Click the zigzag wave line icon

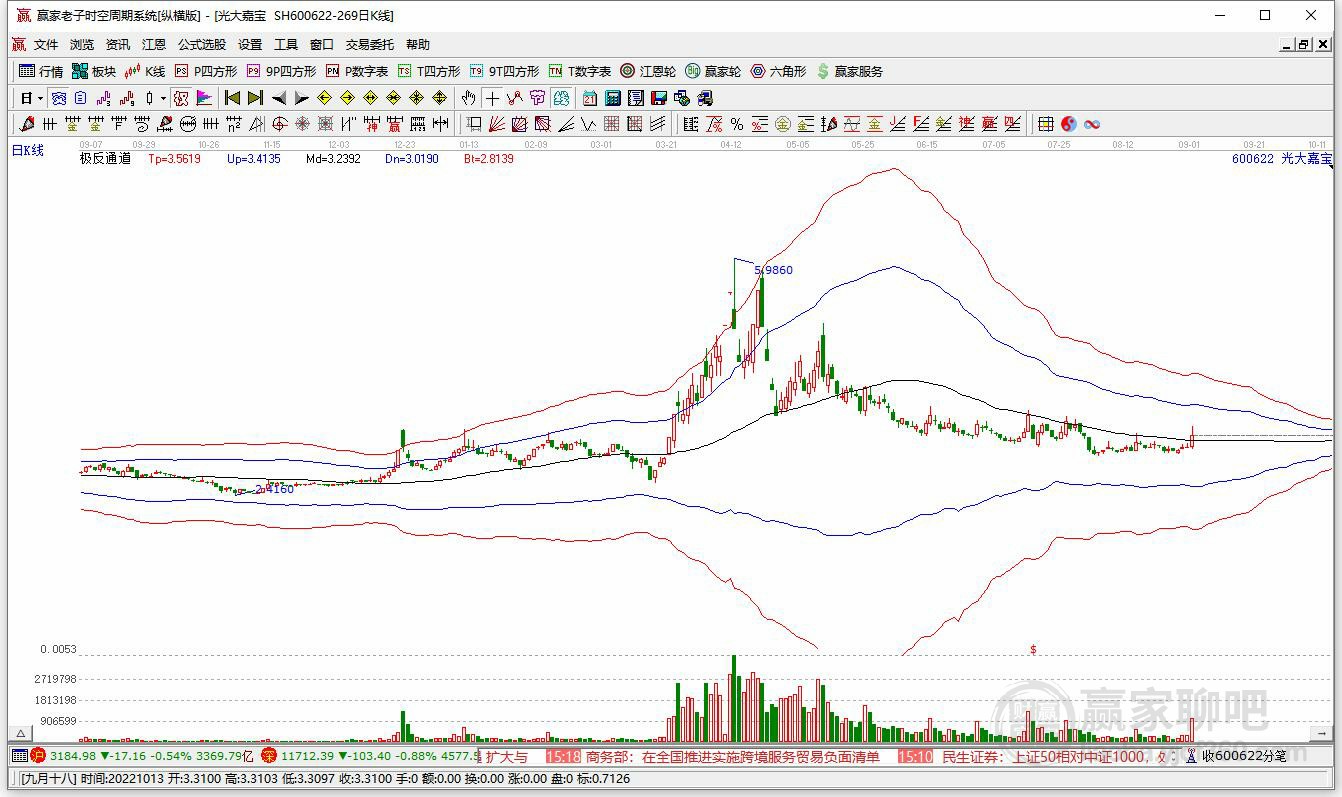coord(589,124)
